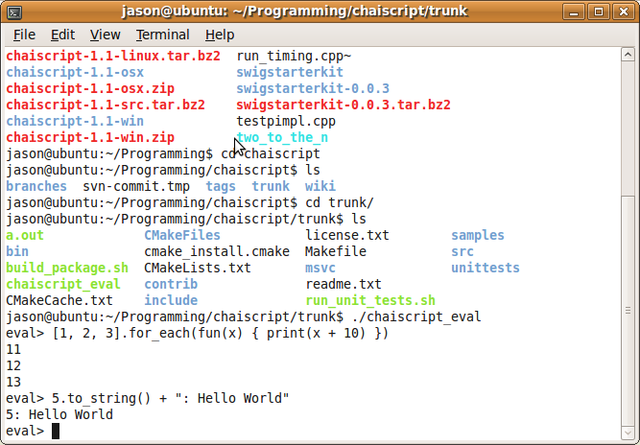Click the wiki directory name
This screenshot has width=640, height=445.
pyautogui.click(x=320, y=186)
